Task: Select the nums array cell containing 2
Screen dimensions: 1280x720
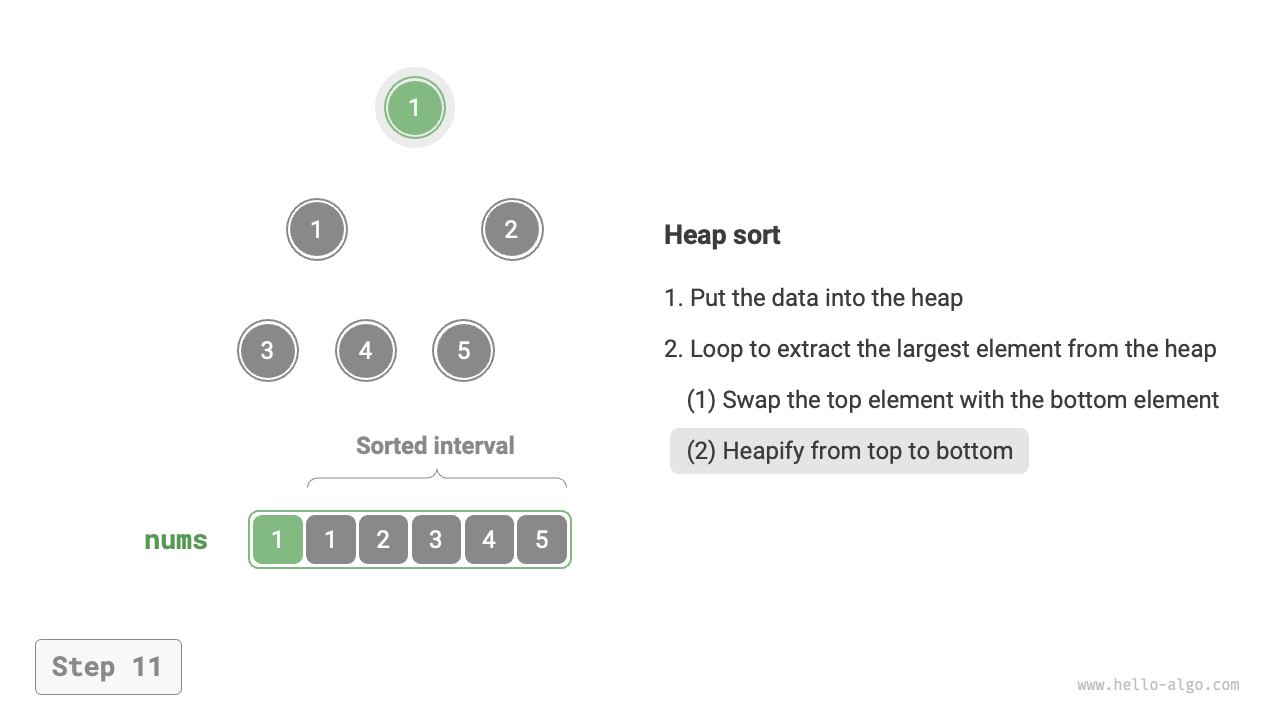Action: click(x=383, y=540)
